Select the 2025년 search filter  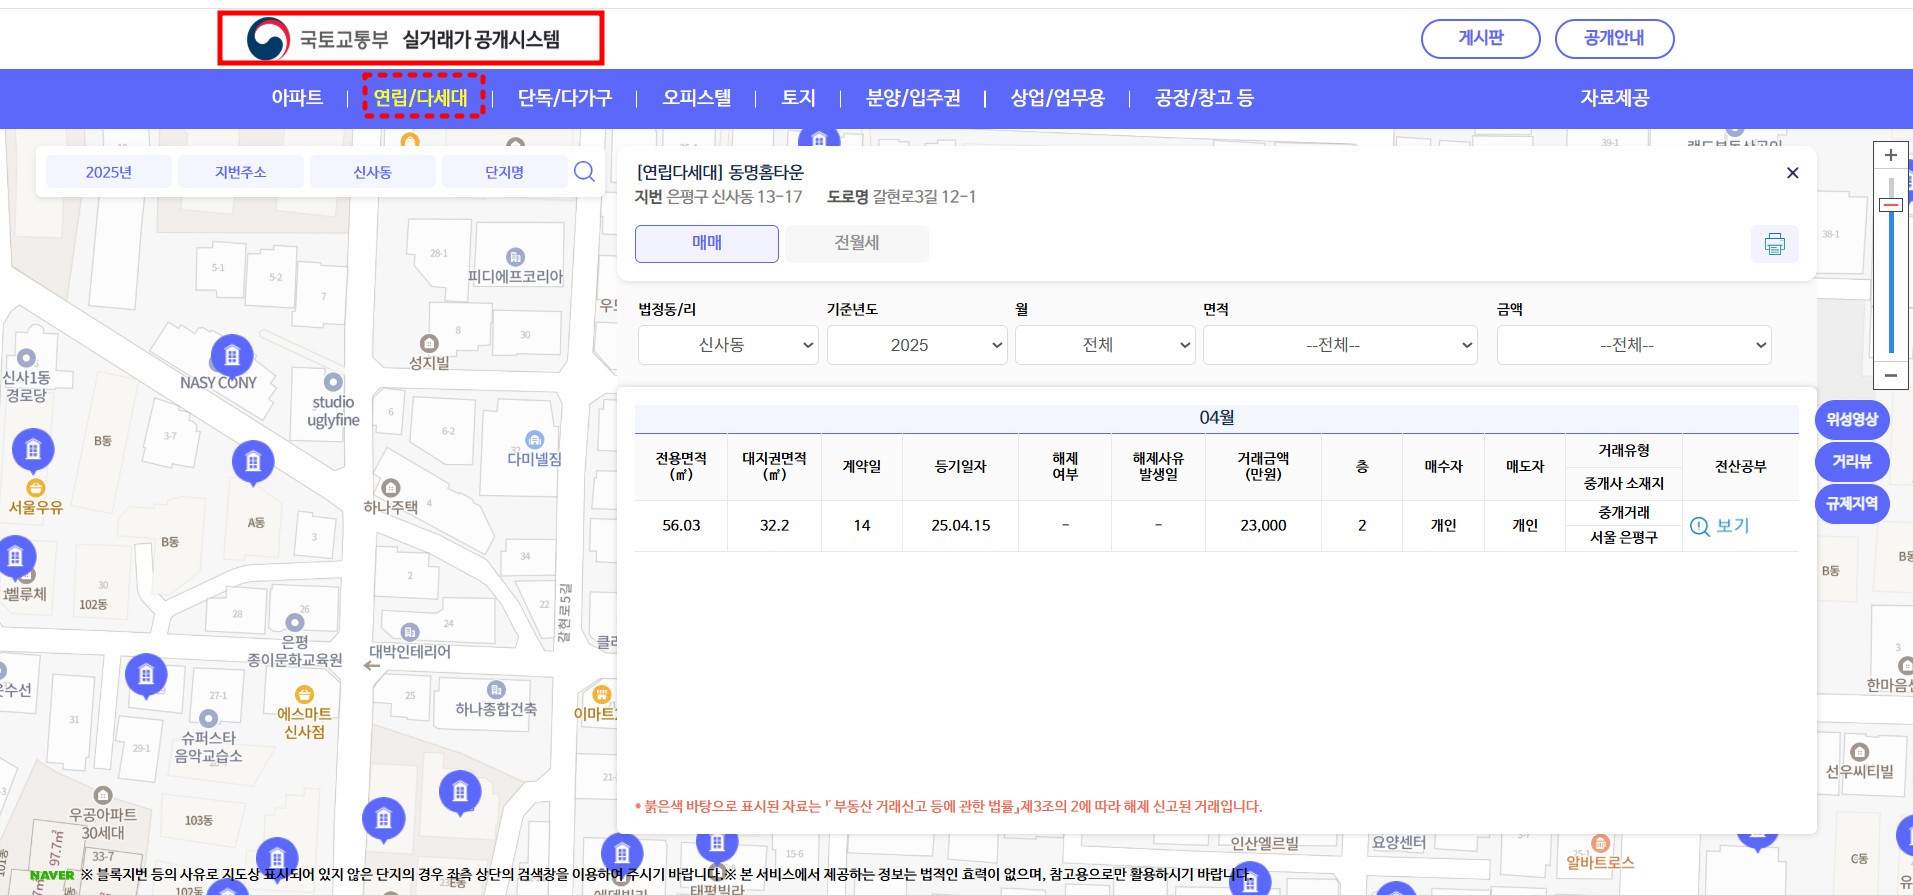pos(109,172)
